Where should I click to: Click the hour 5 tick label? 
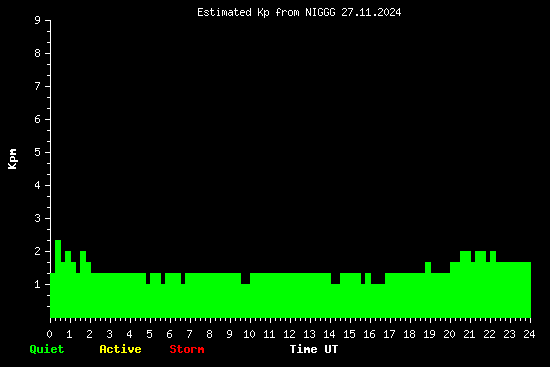[149, 334]
